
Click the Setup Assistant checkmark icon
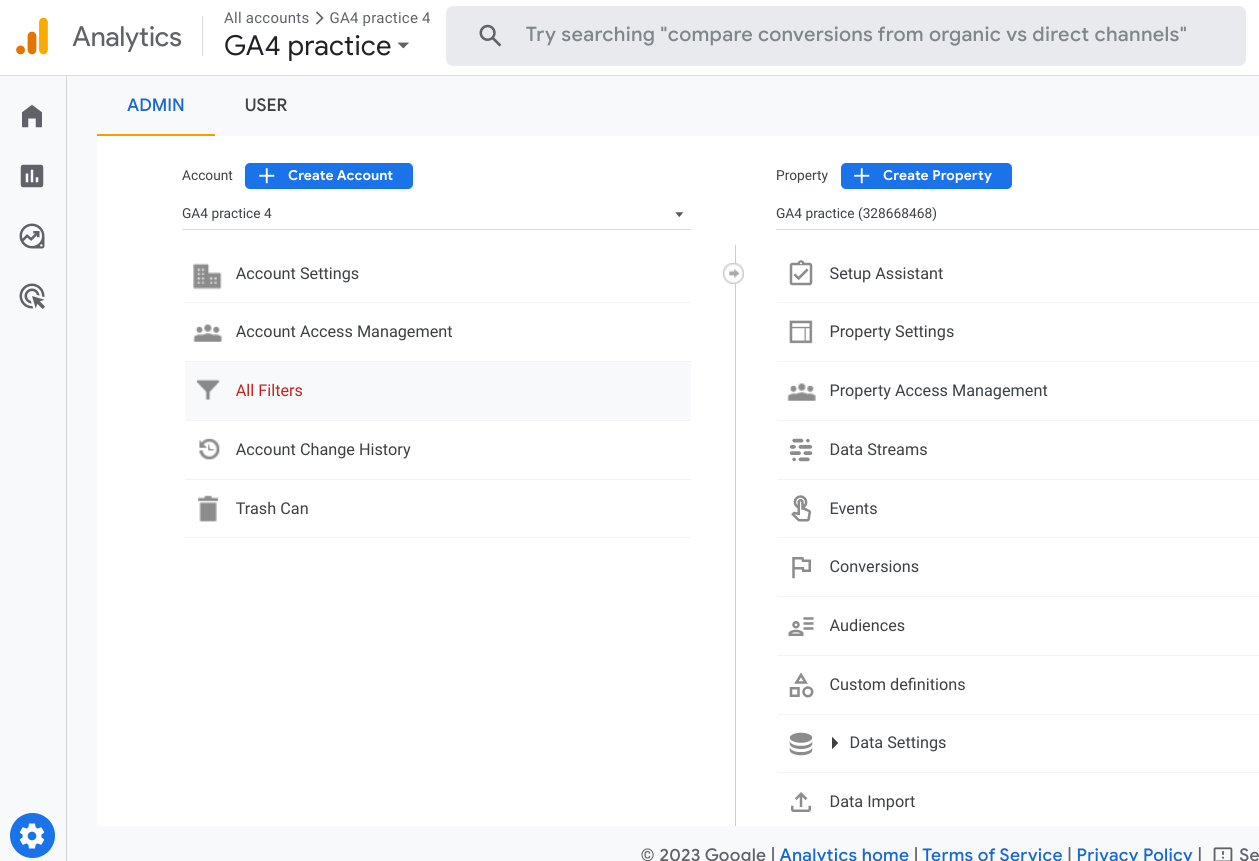click(x=801, y=274)
